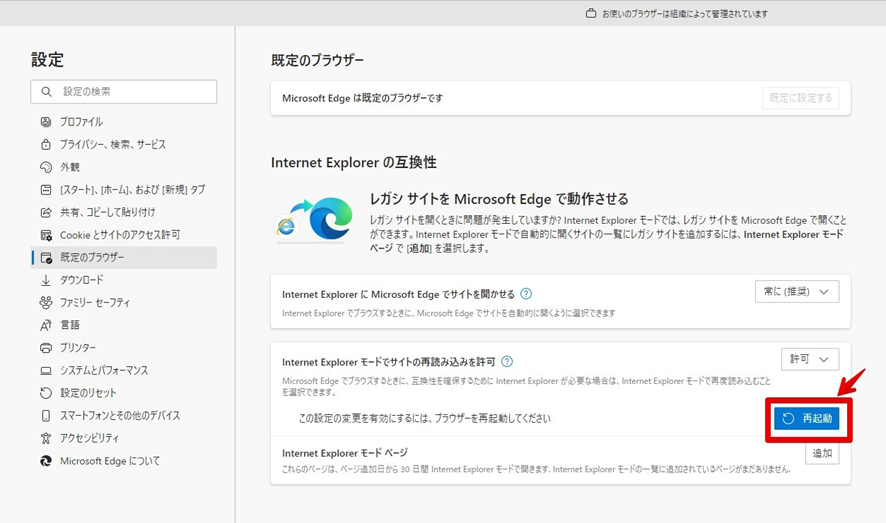Image resolution: width=886 pixels, height=523 pixels.
Task: Click the printer icon beside プリンター
Action: point(46,348)
